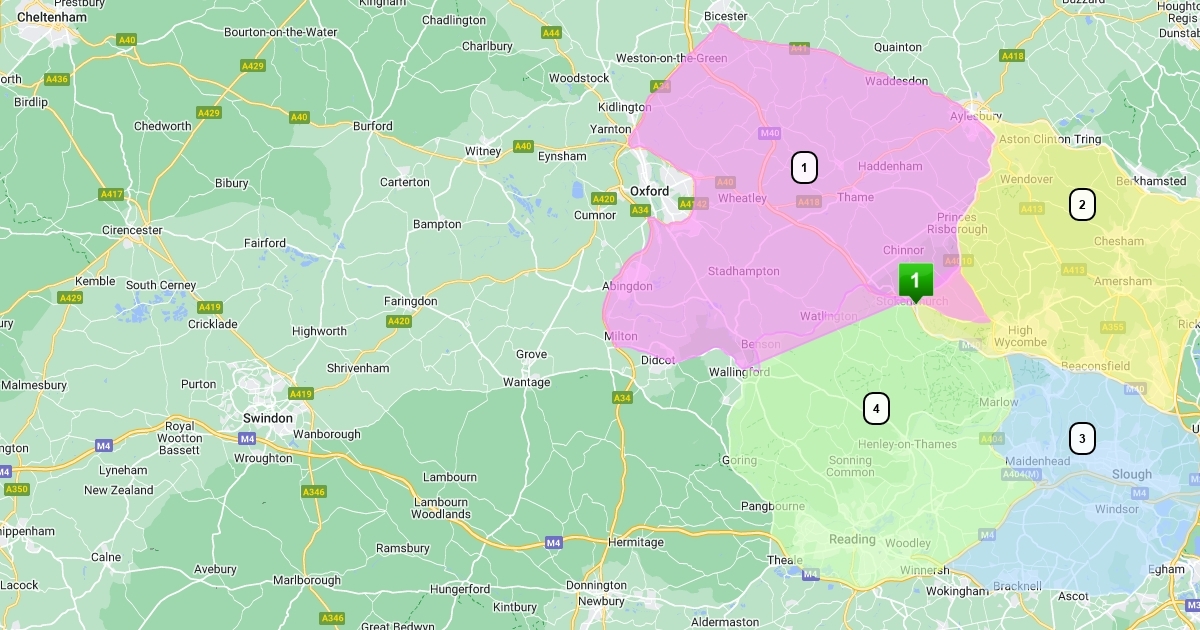
Task: Click the A436 road shield near Cheltenham
Action: tap(57, 79)
